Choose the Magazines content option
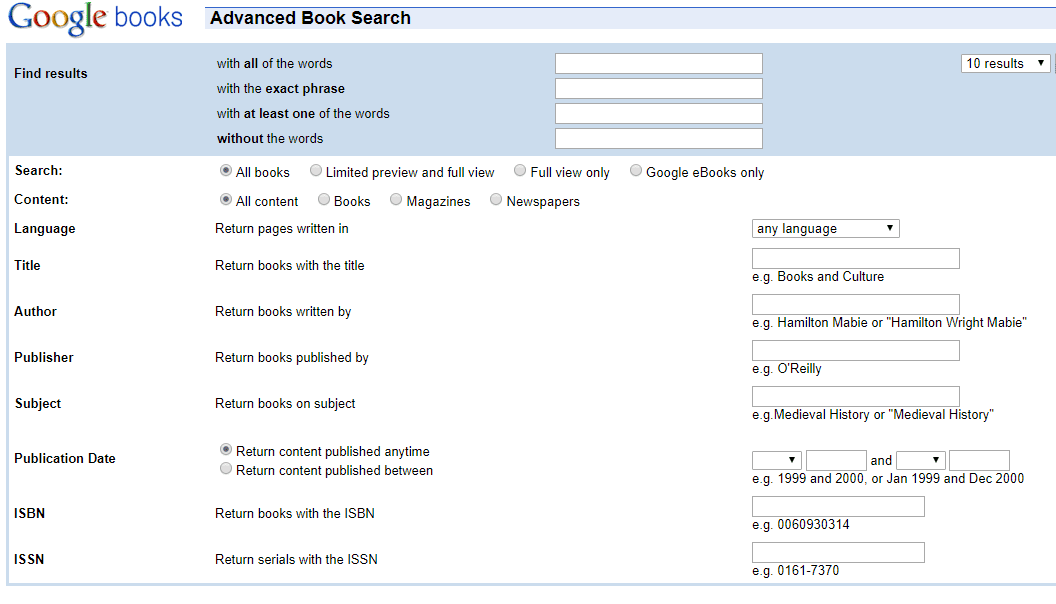Viewport: 1056px width, 604px height. 396,200
